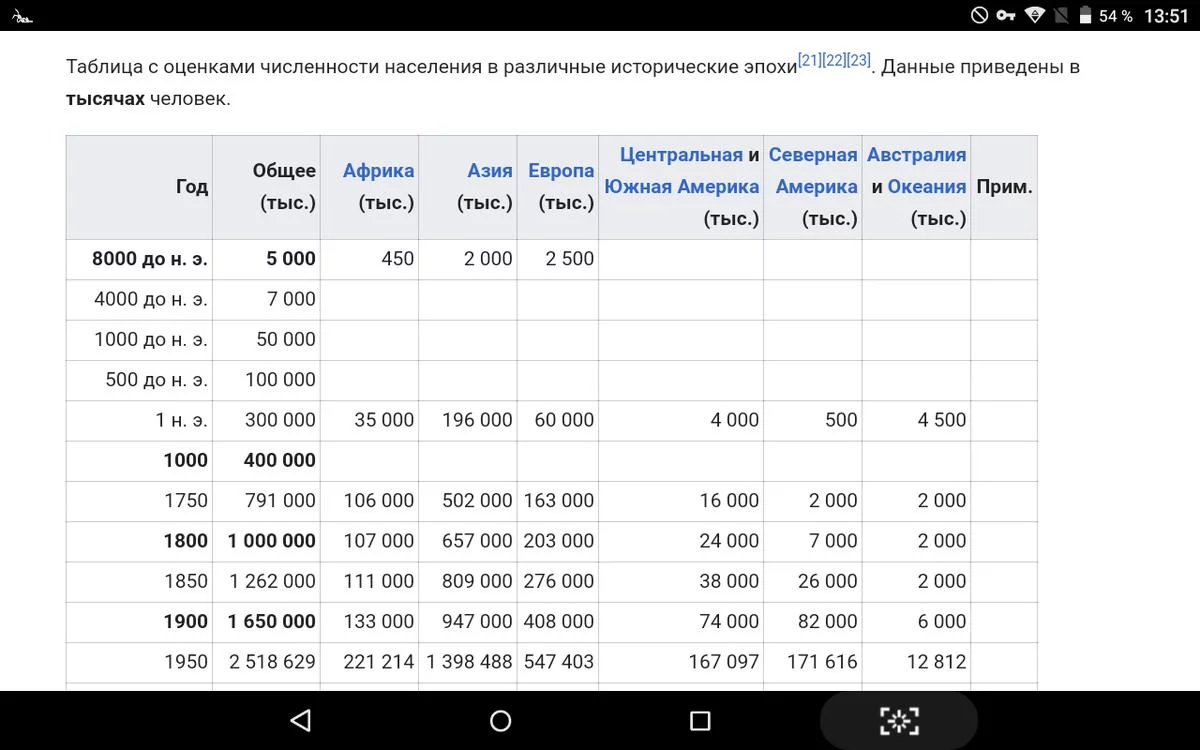1200x750 pixels.
Task: Select Asia cell 1 398 488
Action: [470, 662]
